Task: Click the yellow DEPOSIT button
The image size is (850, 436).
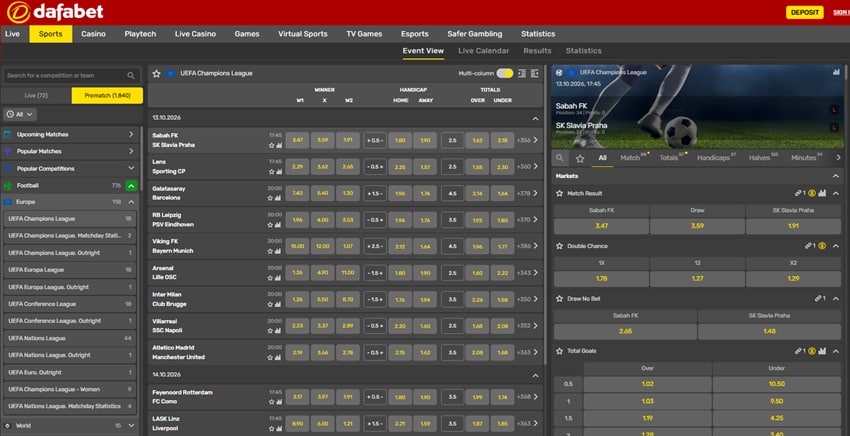Action: click(804, 12)
